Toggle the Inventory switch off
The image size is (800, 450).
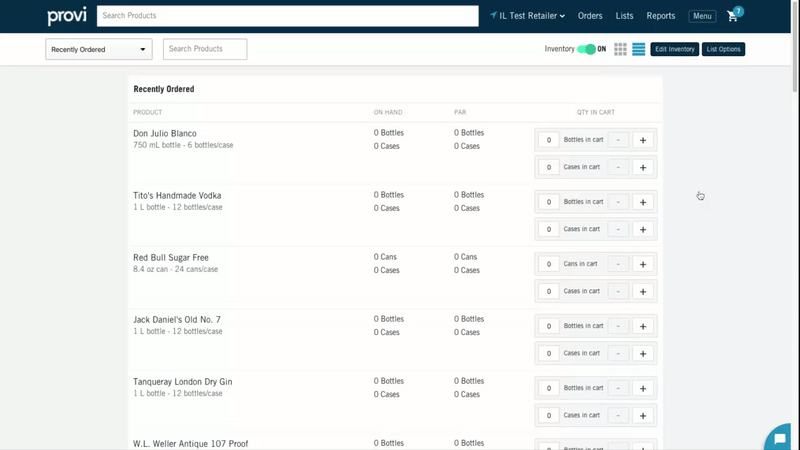point(586,49)
